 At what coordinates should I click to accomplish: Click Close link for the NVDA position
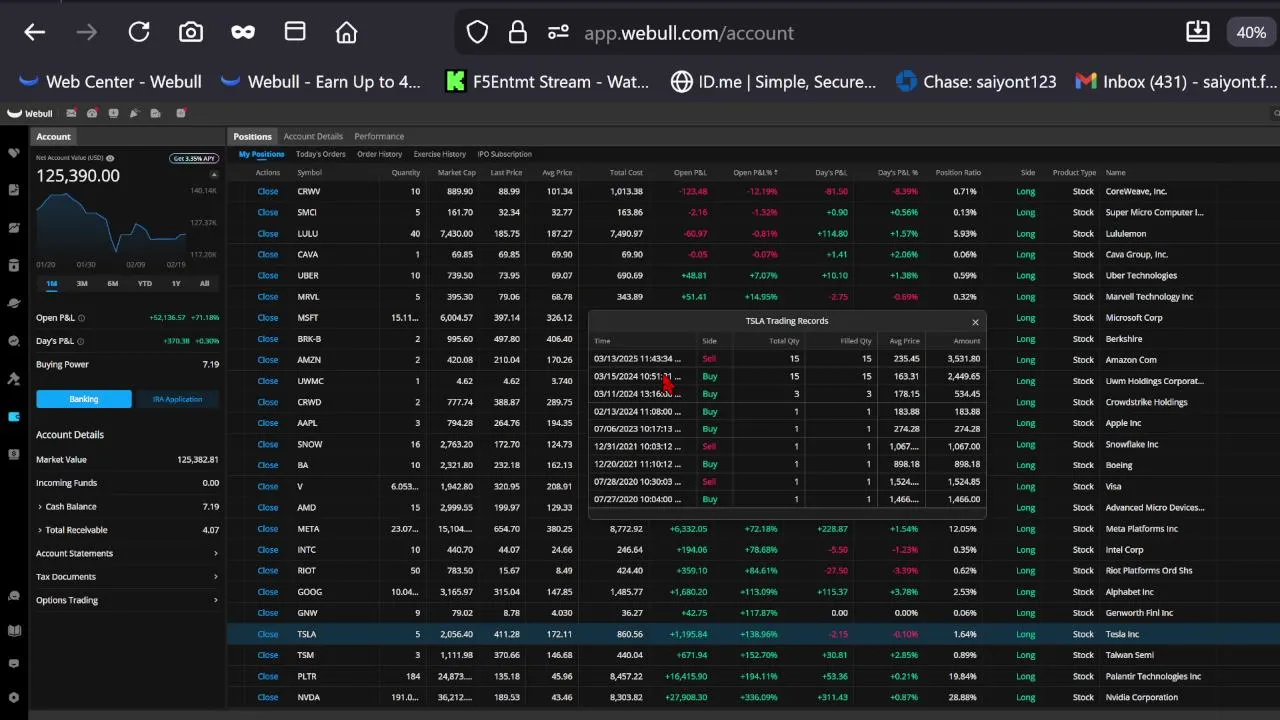(268, 697)
